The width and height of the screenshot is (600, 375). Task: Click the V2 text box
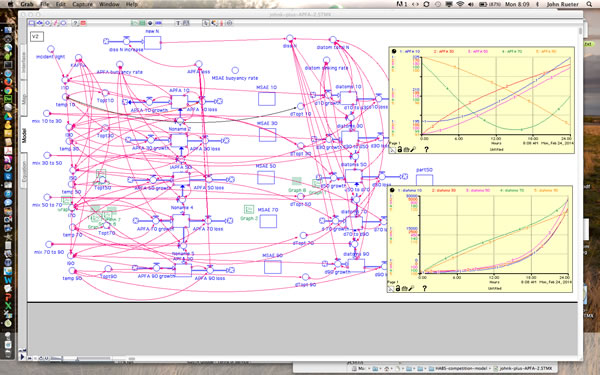[37, 37]
